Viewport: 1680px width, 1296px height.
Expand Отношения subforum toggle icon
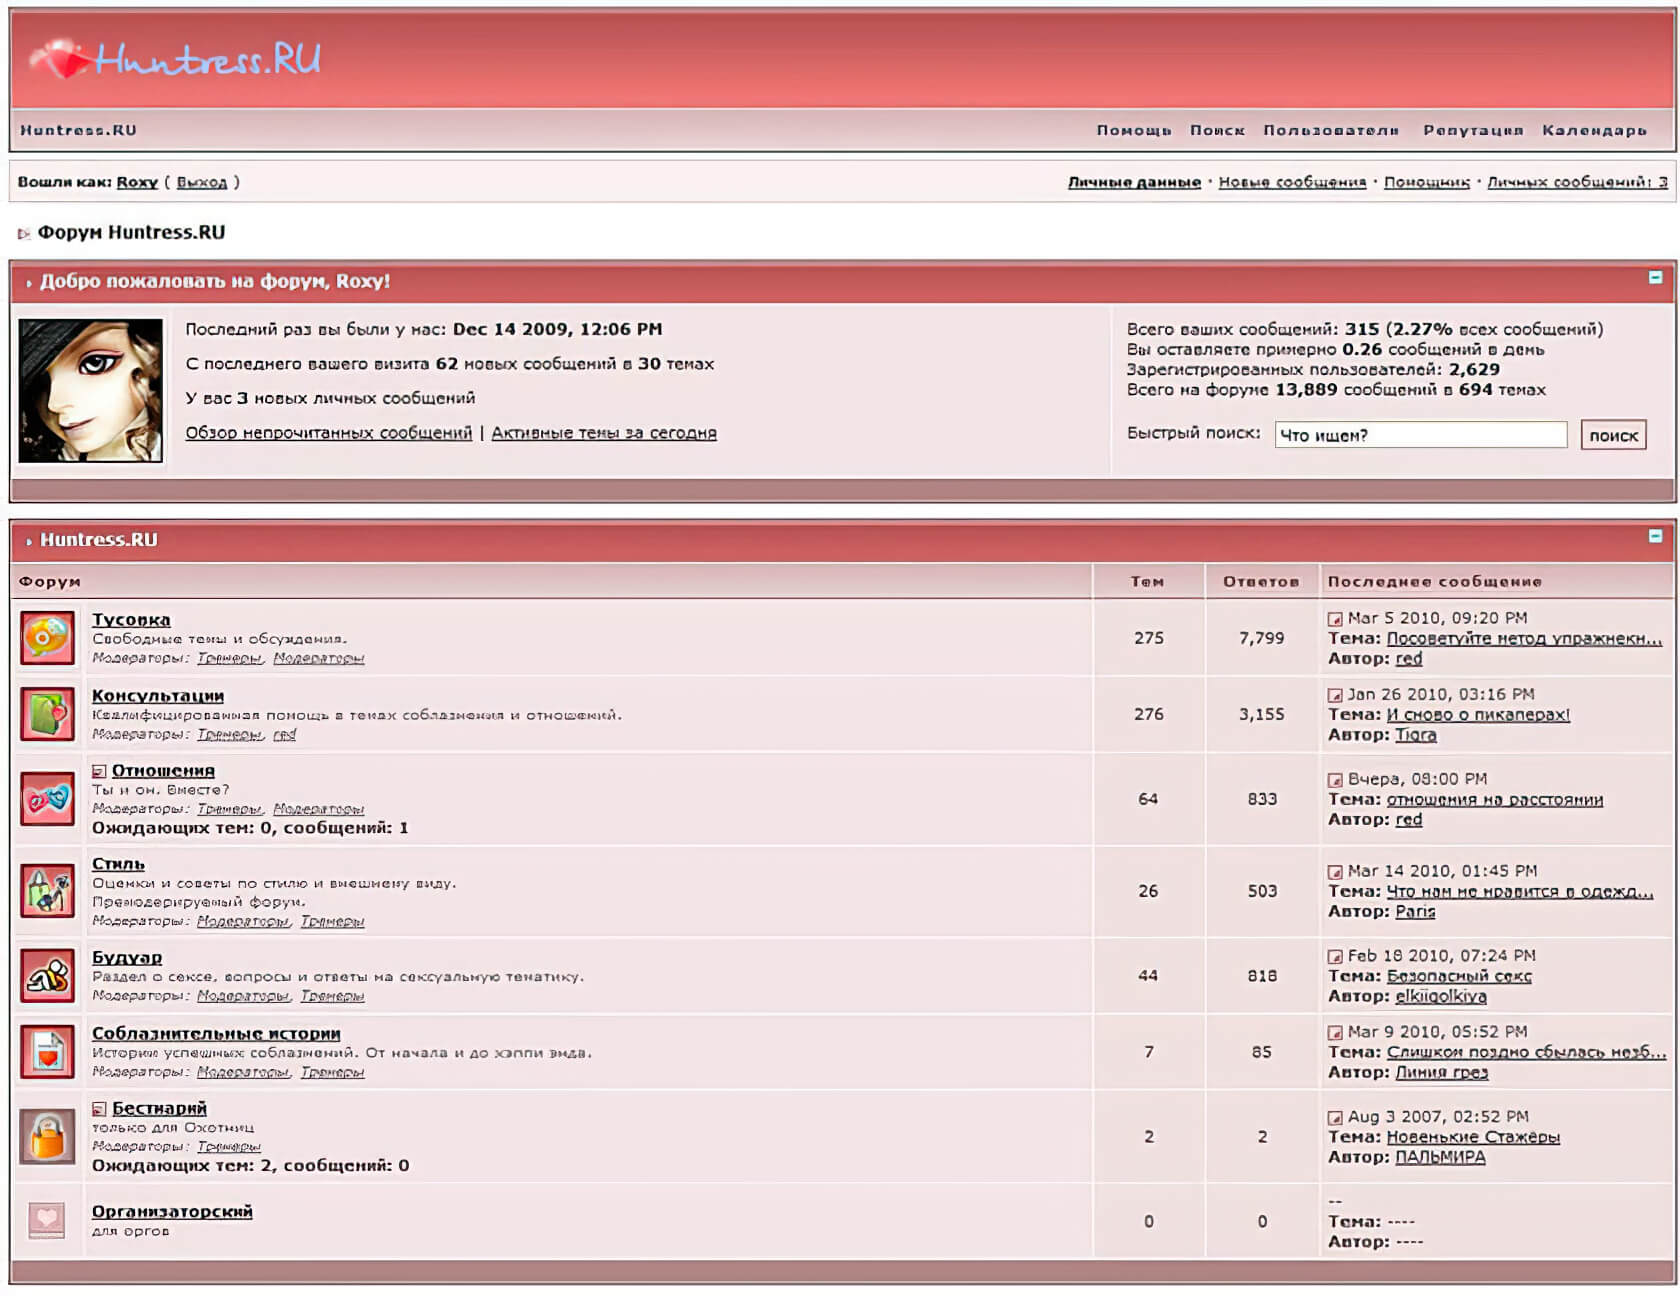click(x=99, y=771)
